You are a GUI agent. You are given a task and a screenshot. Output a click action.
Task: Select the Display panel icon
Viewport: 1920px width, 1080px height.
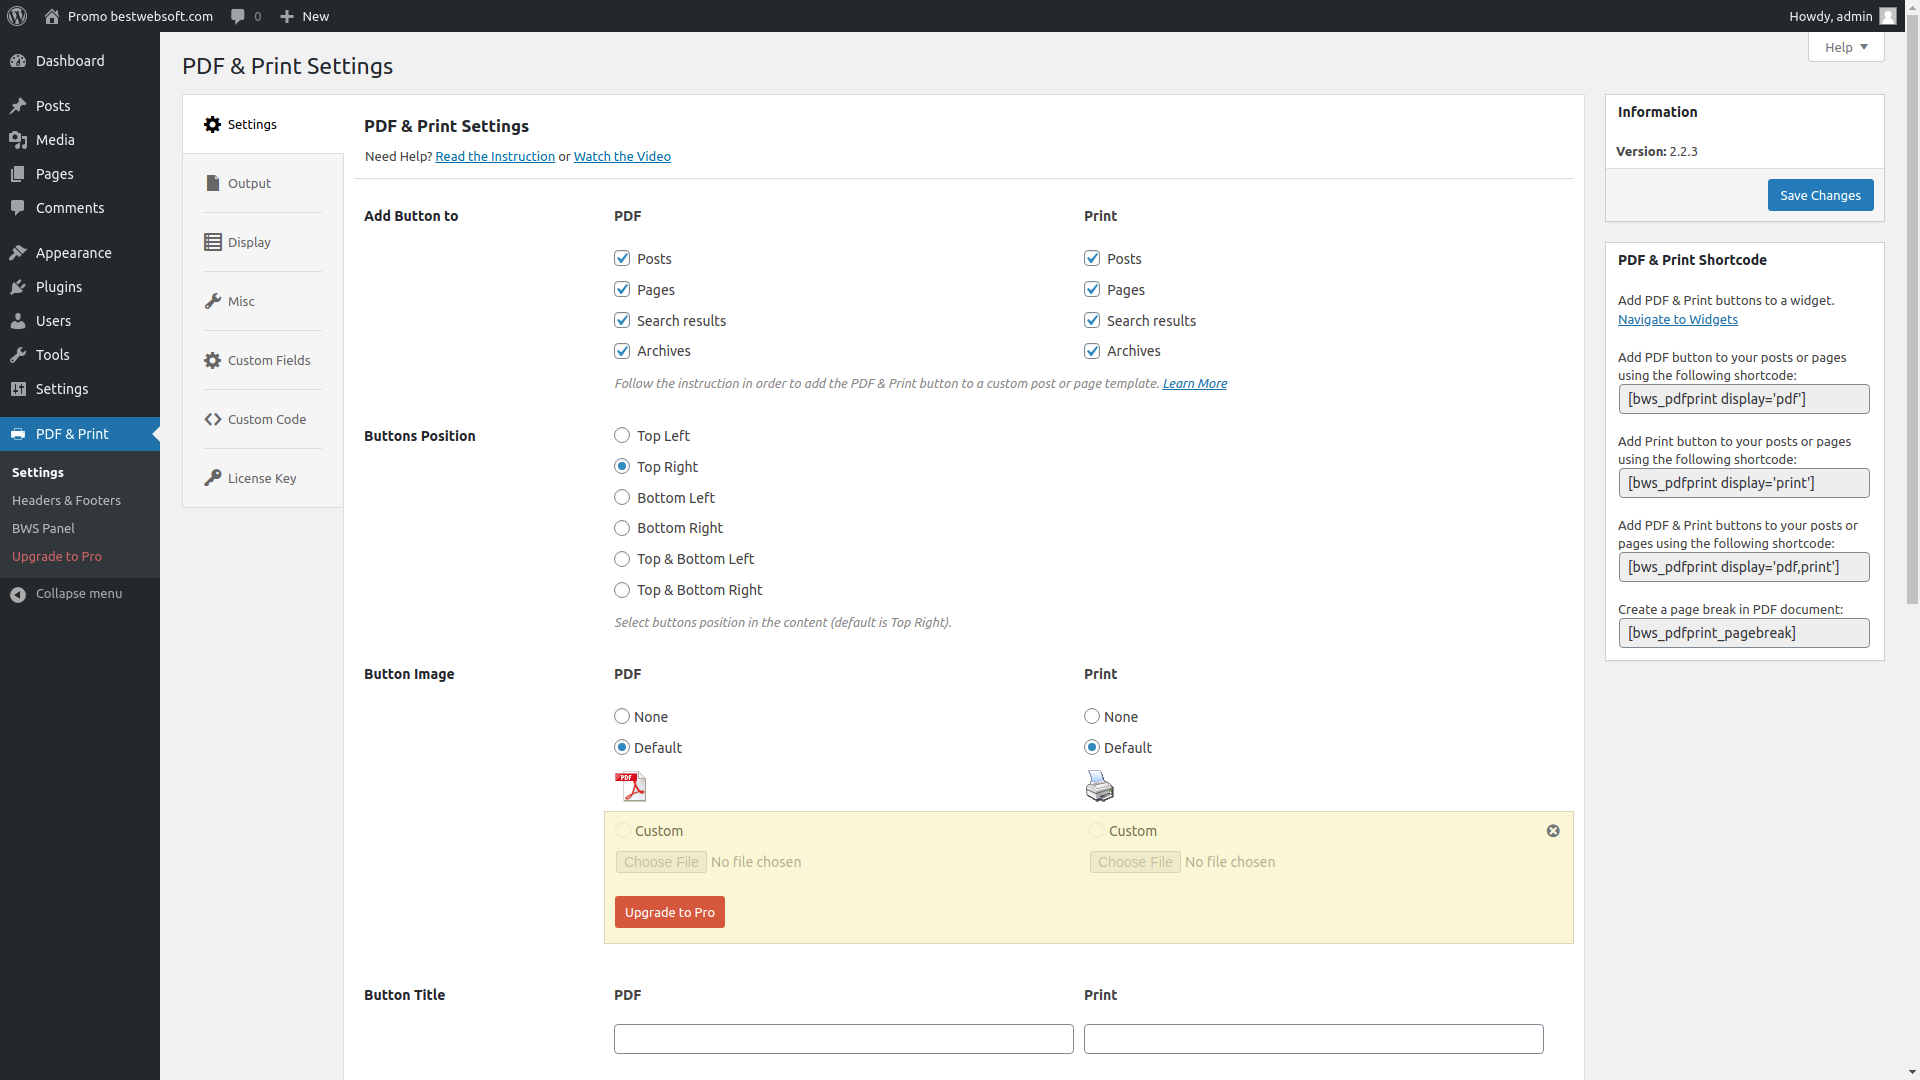212,242
